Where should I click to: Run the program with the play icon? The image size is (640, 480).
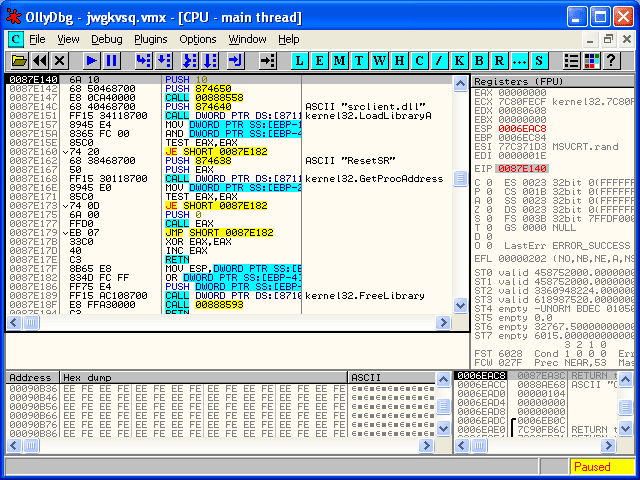(91, 61)
